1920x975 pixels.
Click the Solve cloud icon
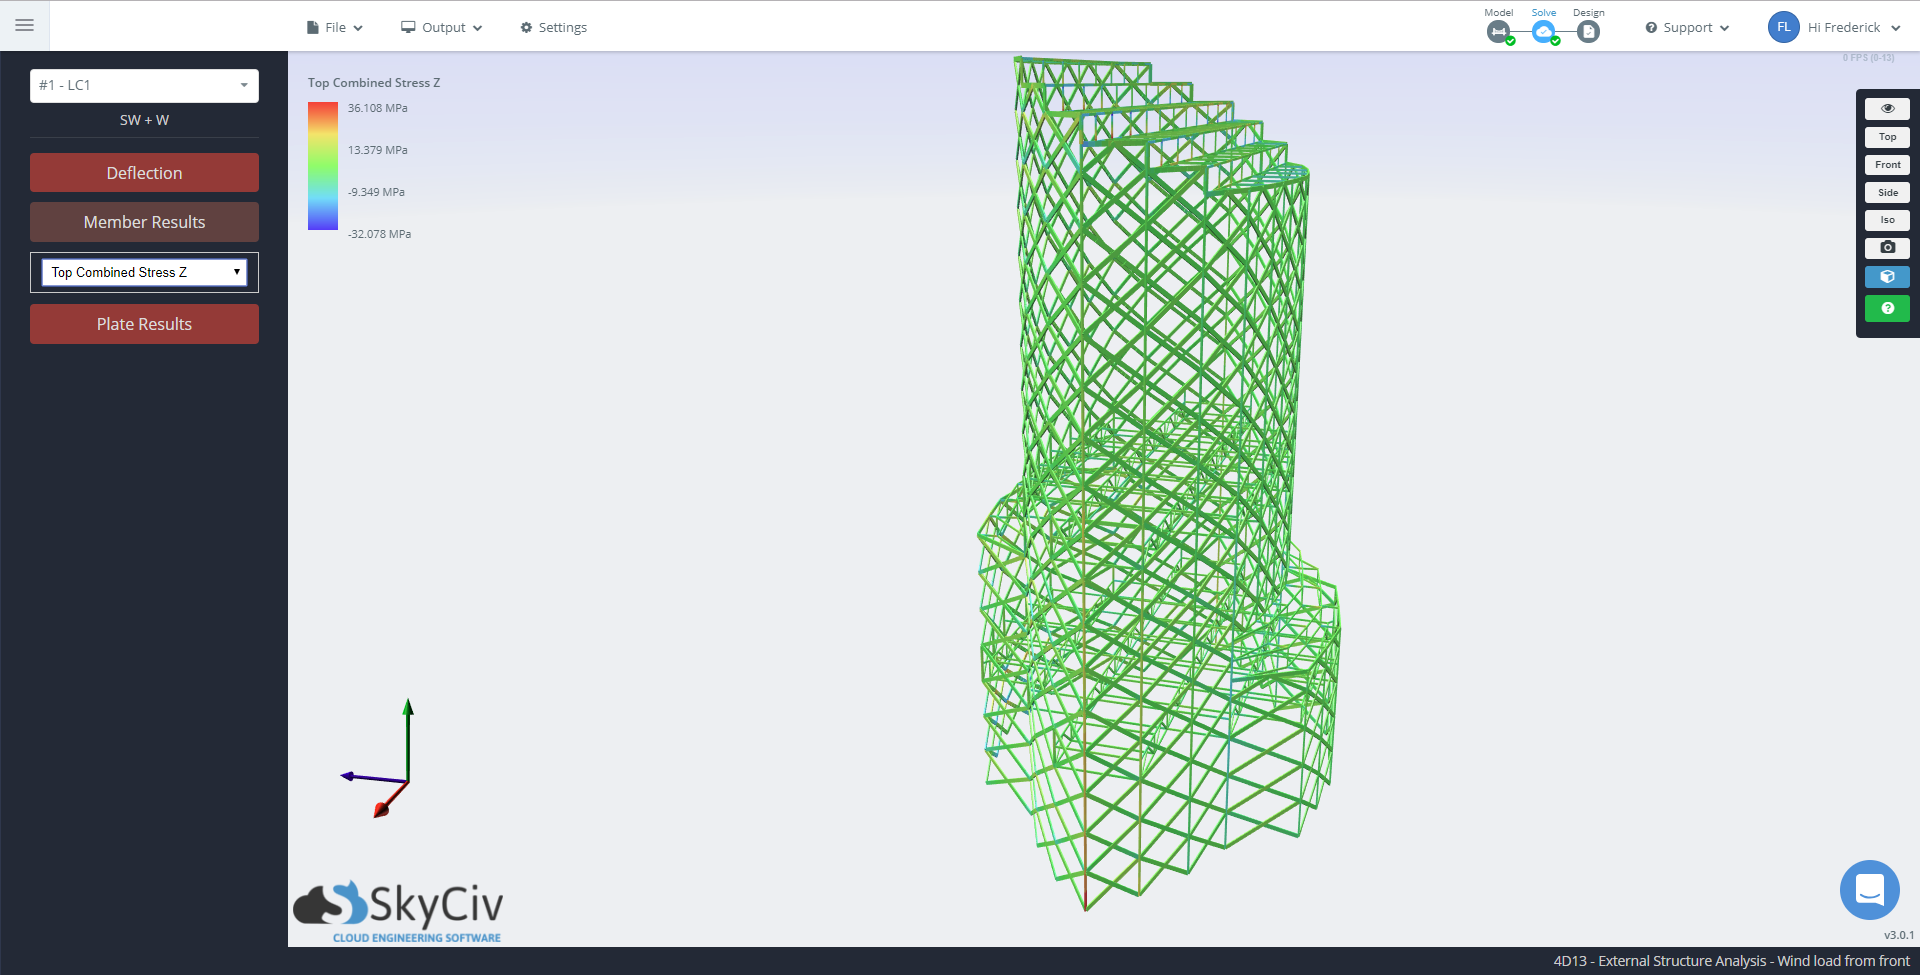point(1544,32)
